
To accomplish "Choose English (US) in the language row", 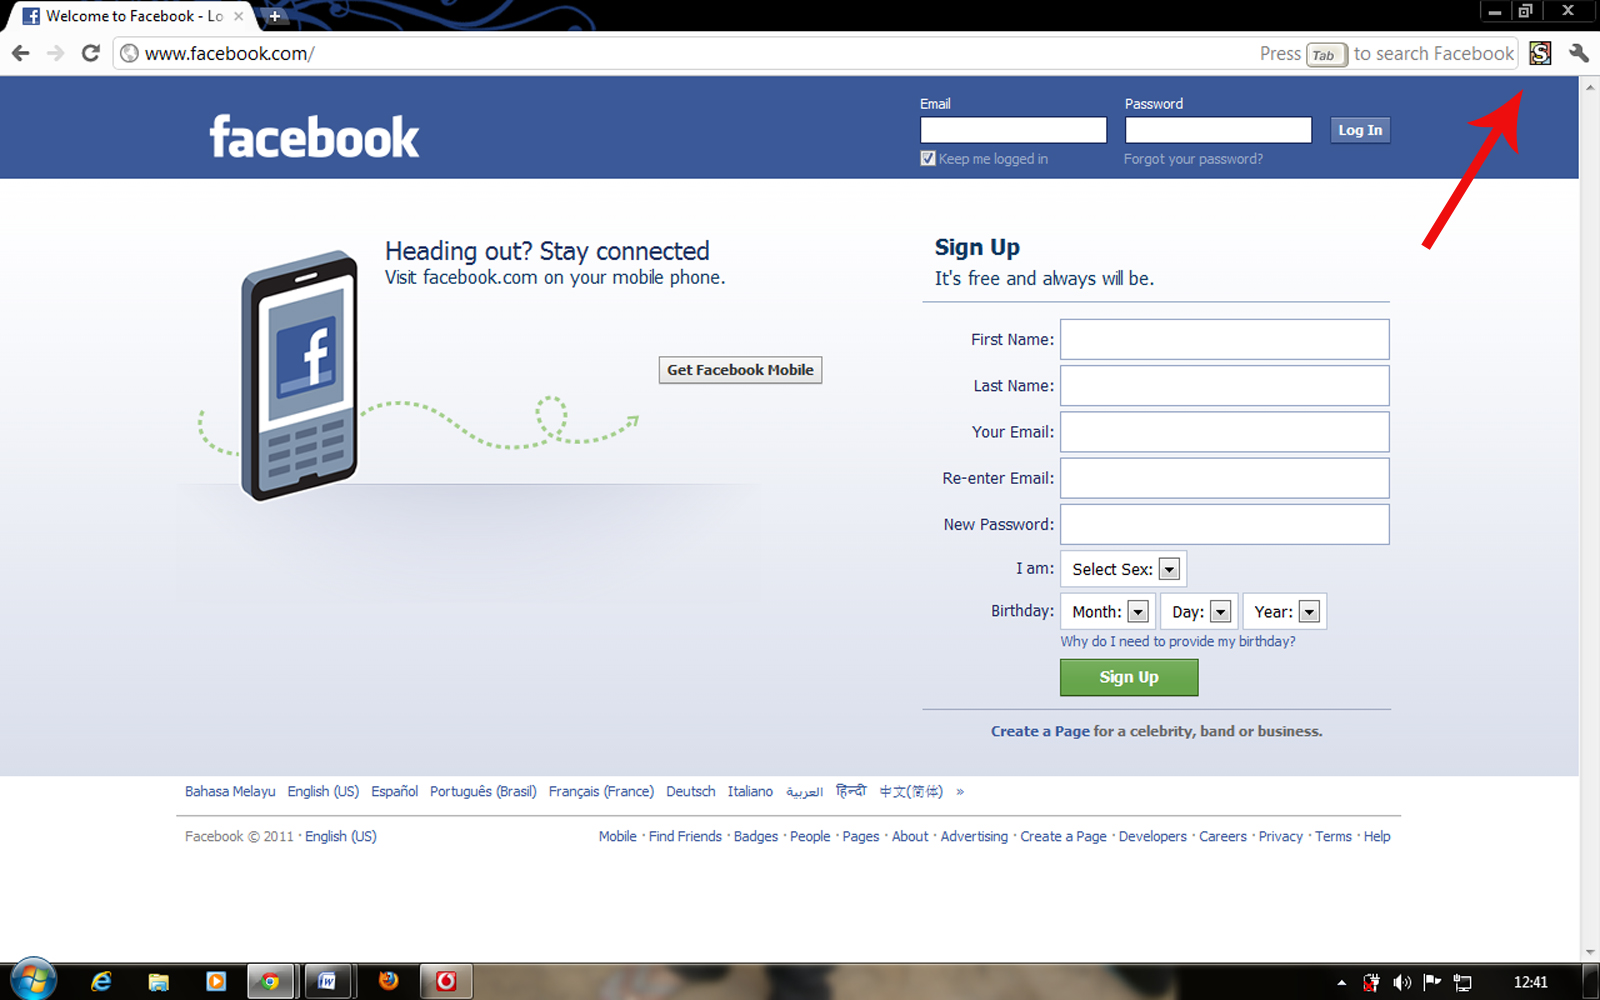I will [323, 791].
